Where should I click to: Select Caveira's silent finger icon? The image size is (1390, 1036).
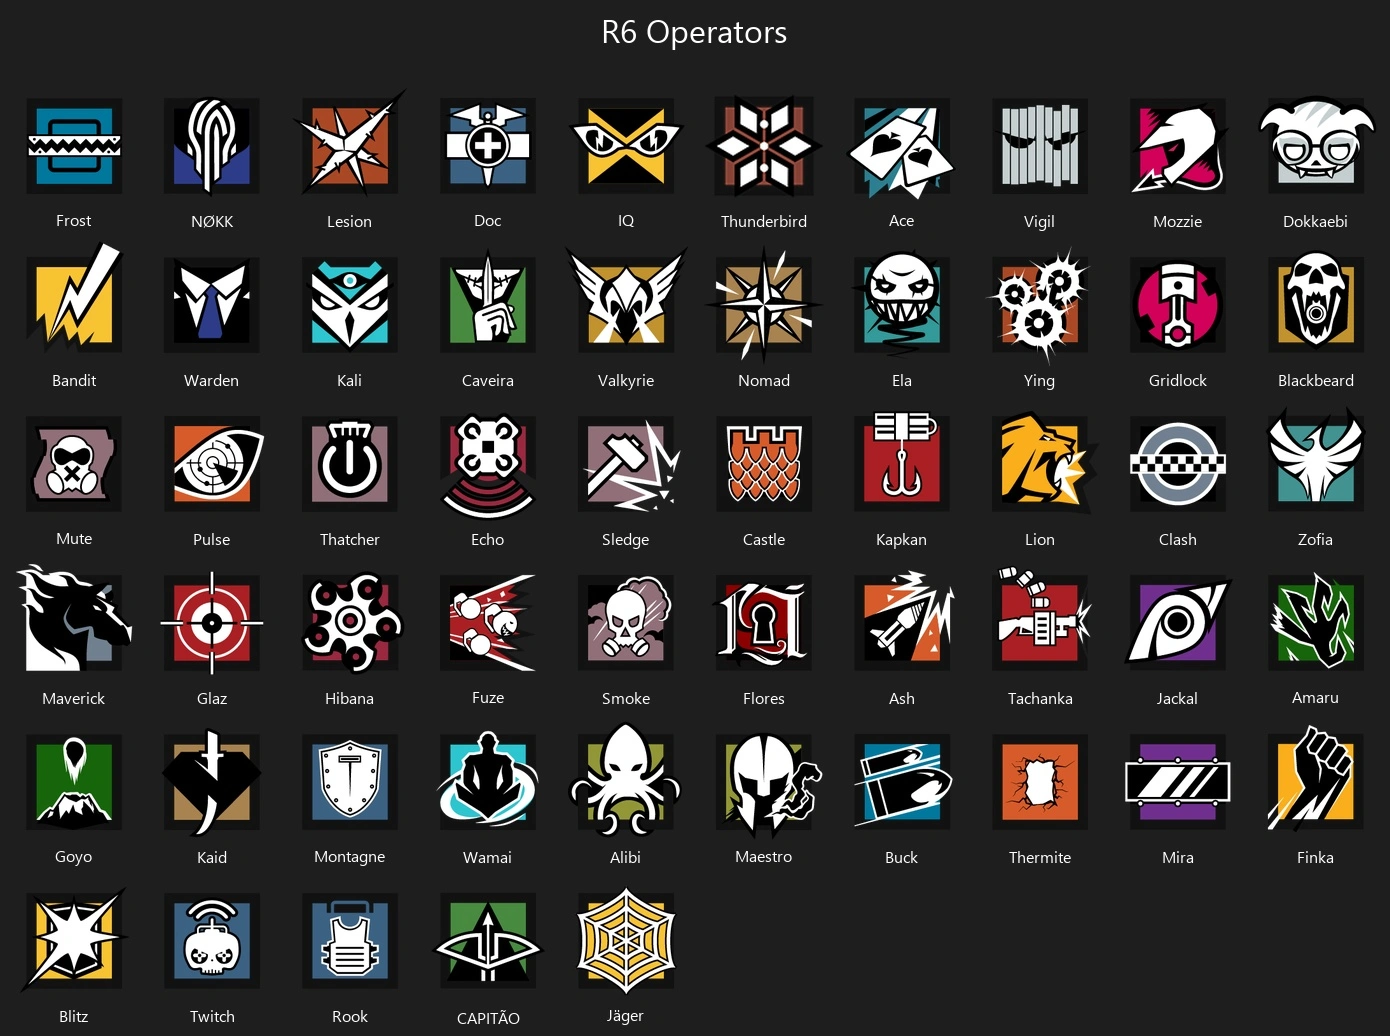(x=488, y=304)
